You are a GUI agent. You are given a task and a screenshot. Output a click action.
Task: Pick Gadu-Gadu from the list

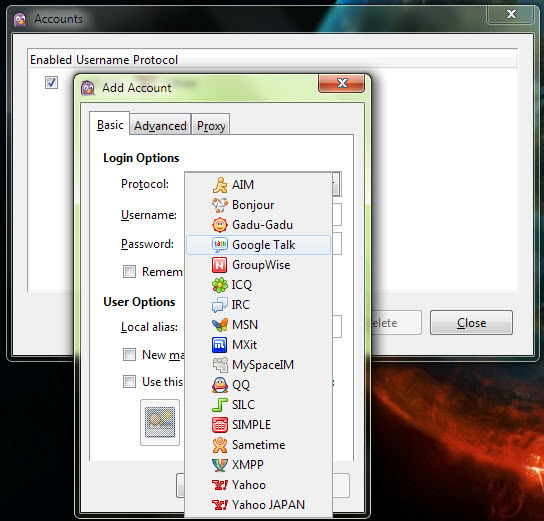click(x=258, y=225)
